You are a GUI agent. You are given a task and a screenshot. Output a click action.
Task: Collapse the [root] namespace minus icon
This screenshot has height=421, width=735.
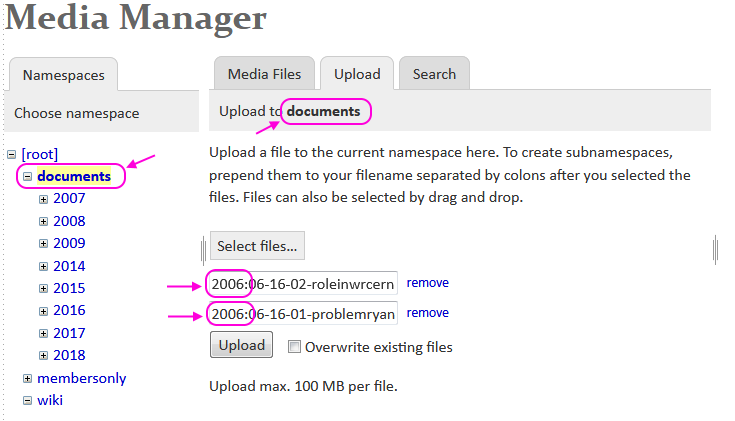coord(12,155)
